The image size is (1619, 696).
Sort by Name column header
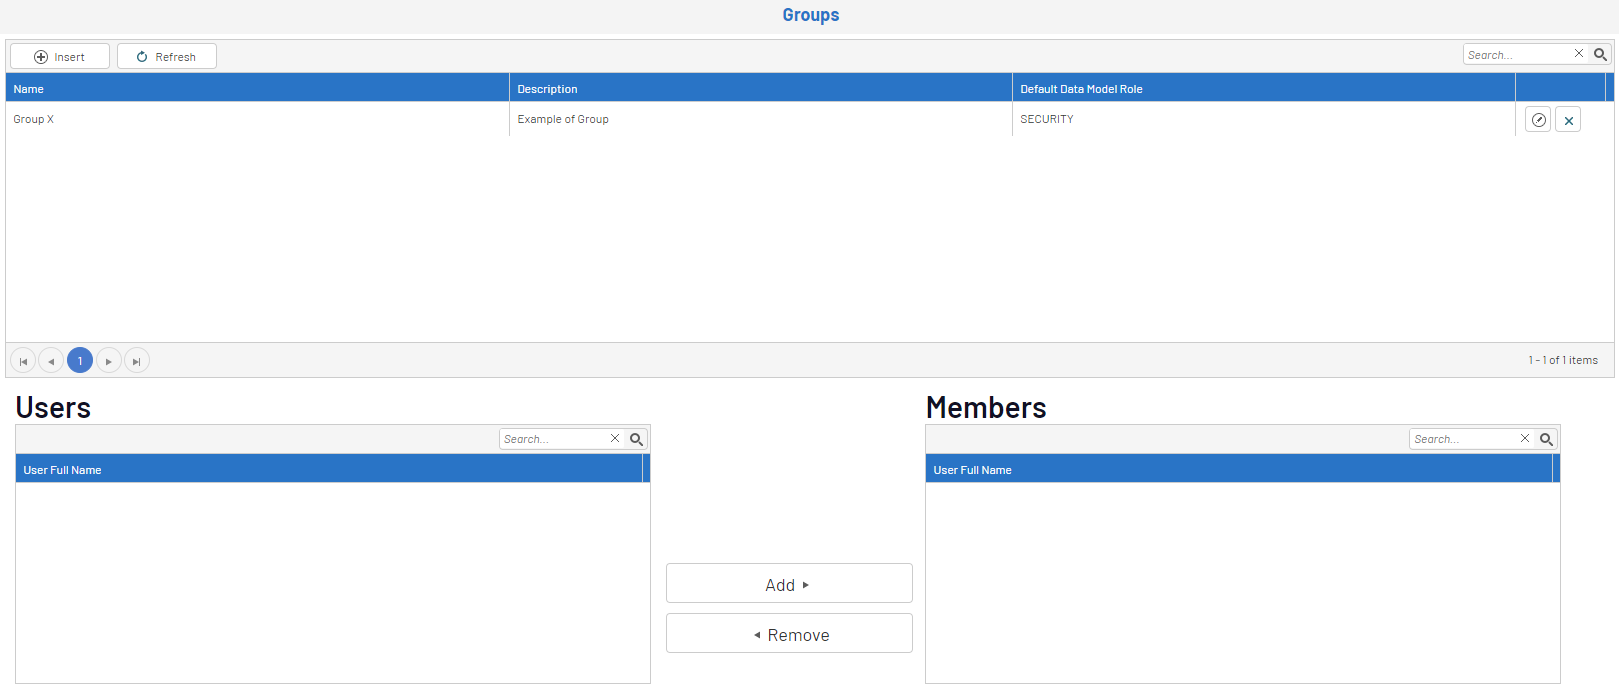258,88
